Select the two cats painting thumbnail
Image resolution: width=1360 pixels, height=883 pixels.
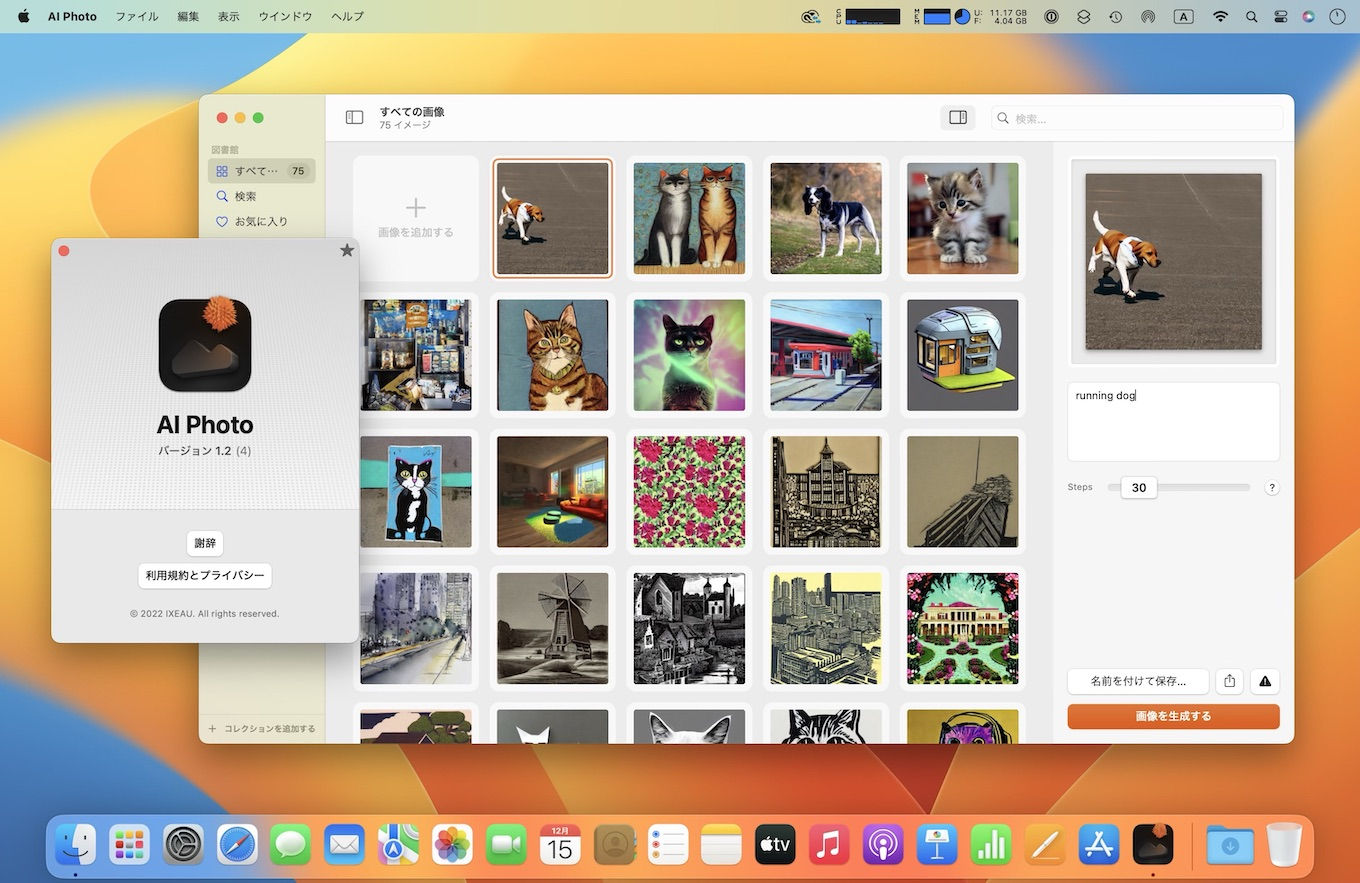[x=690, y=218]
